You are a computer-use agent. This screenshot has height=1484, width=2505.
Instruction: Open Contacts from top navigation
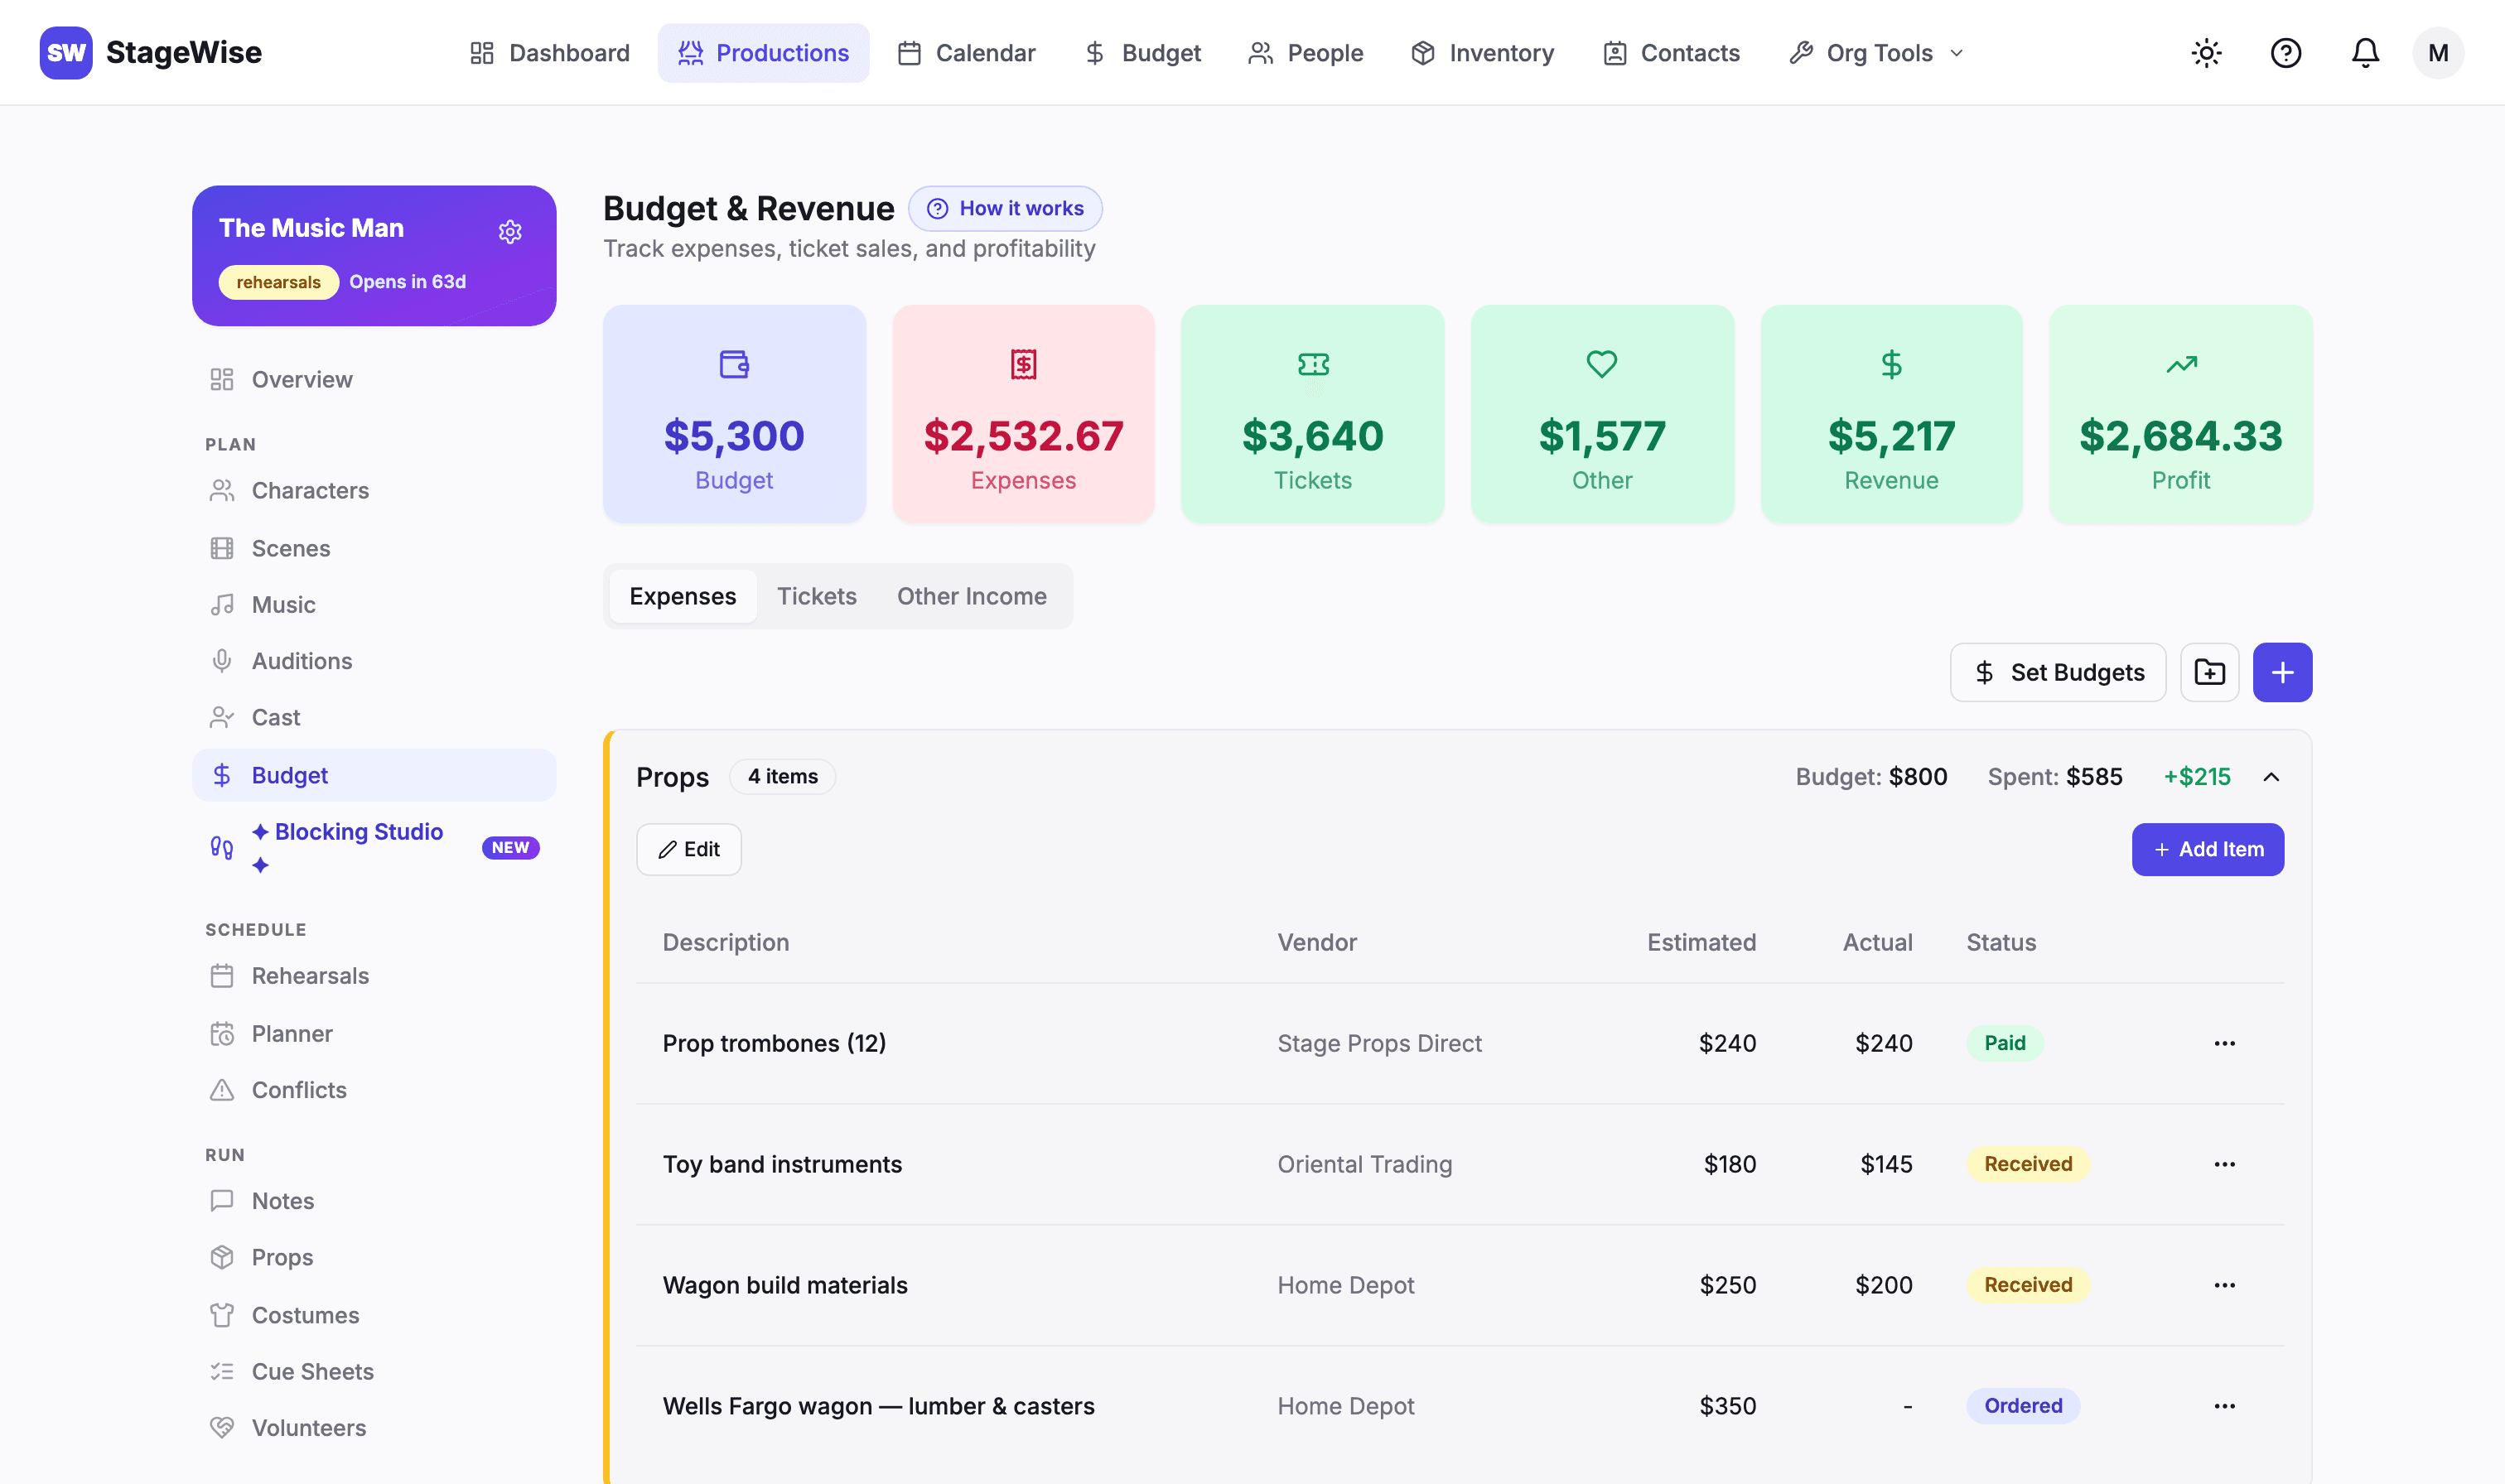pyautogui.click(x=1671, y=53)
